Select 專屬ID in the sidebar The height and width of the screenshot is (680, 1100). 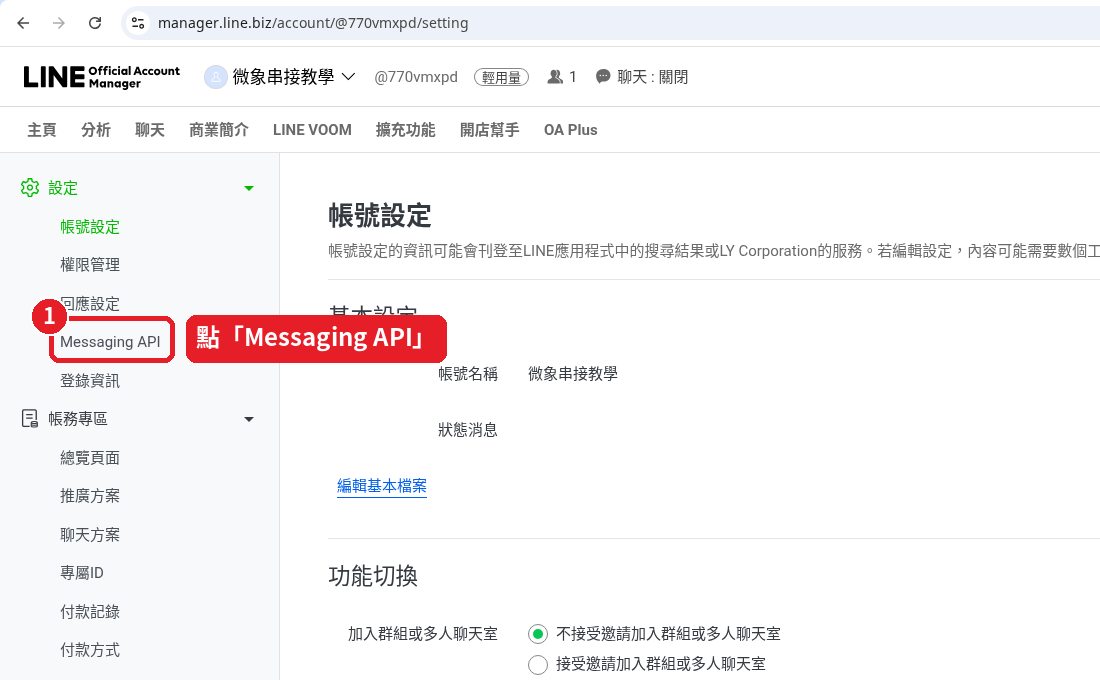click(82, 573)
